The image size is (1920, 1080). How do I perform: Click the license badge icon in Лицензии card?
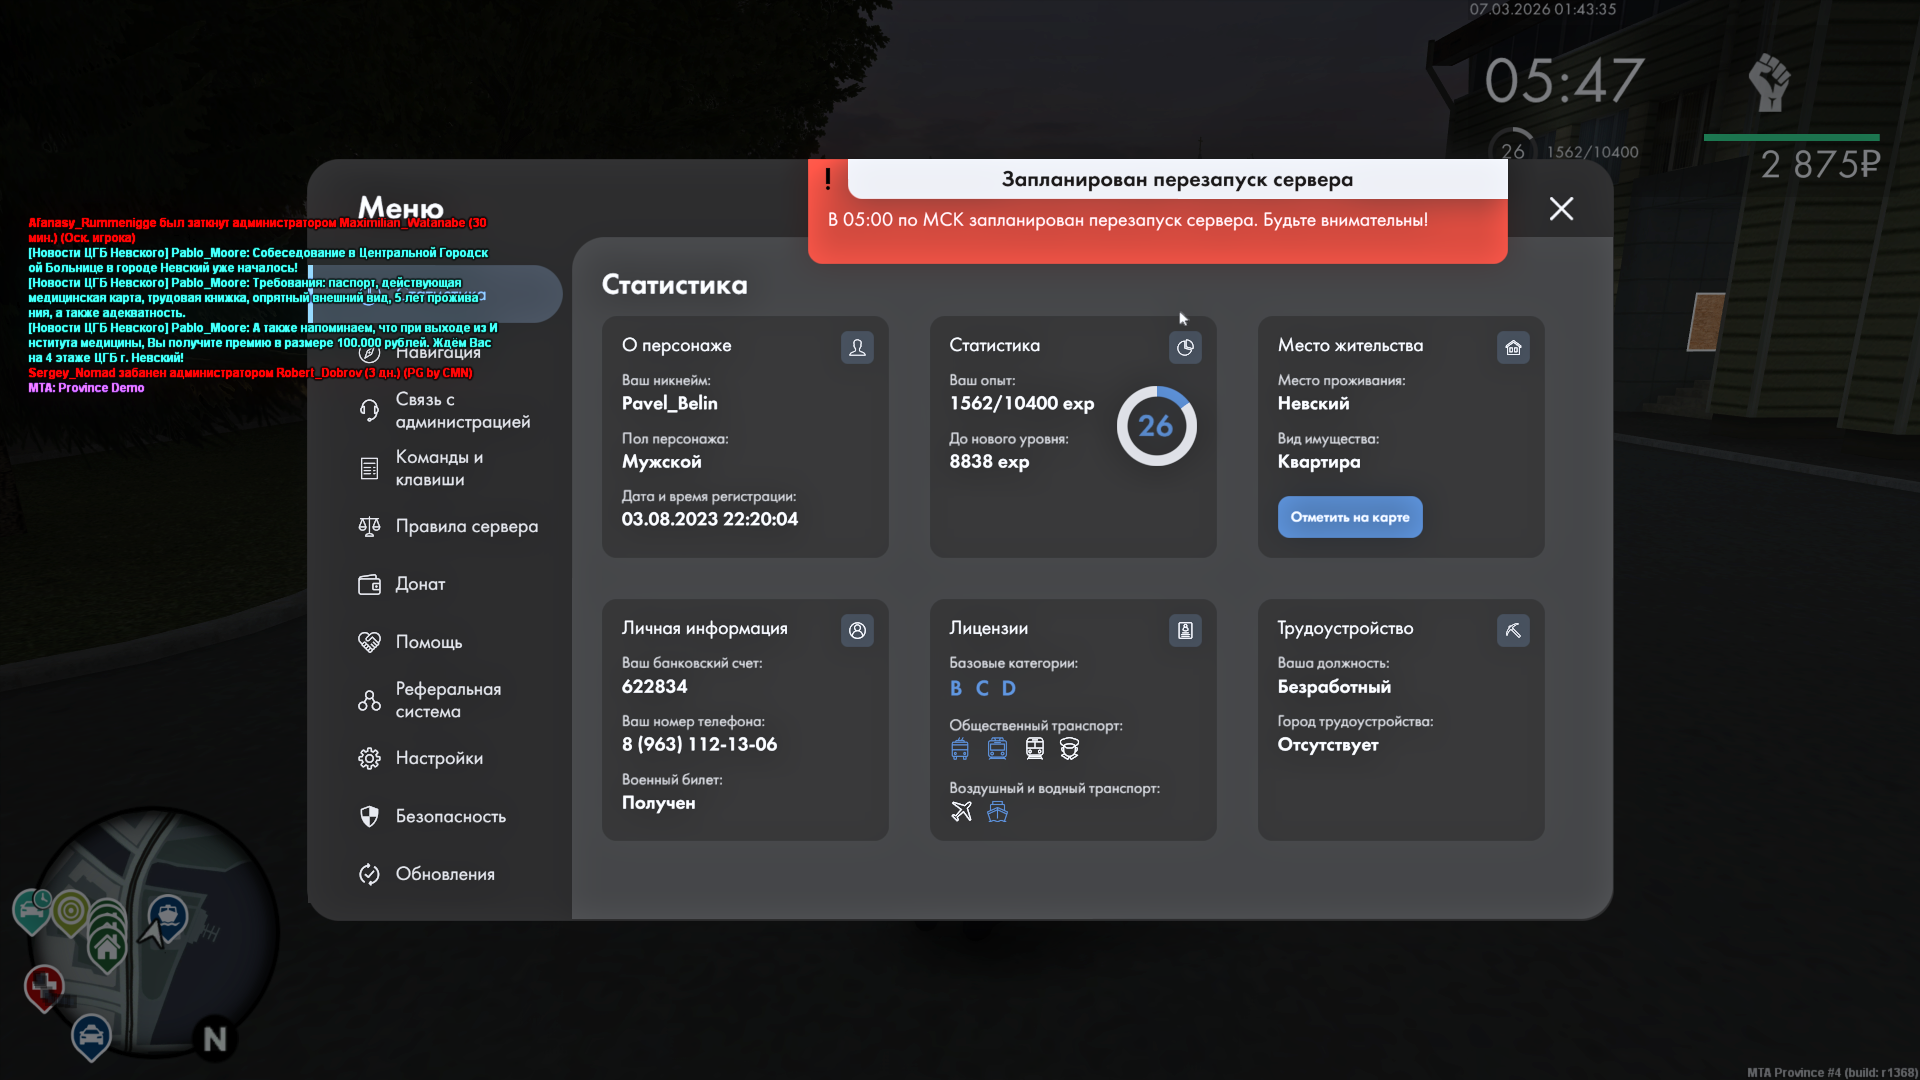point(1185,630)
